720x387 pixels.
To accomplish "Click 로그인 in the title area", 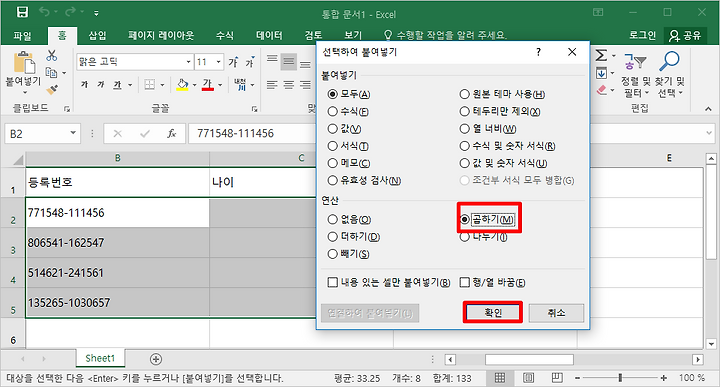I will pyautogui.click(x=642, y=35).
